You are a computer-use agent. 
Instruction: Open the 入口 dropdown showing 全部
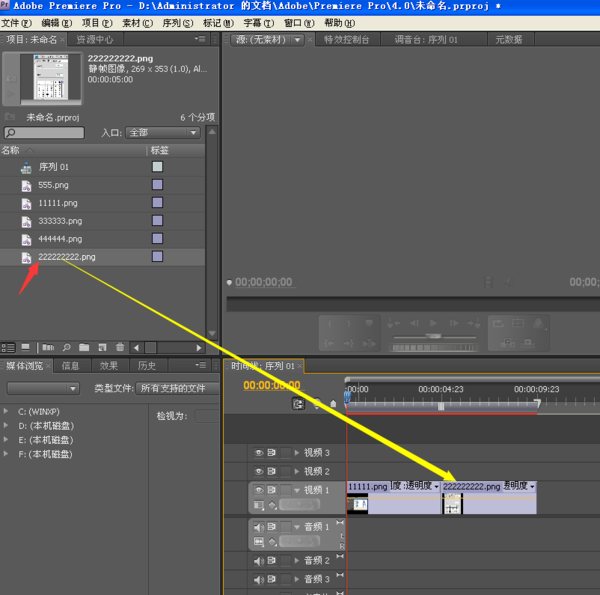[x=162, y=132]
